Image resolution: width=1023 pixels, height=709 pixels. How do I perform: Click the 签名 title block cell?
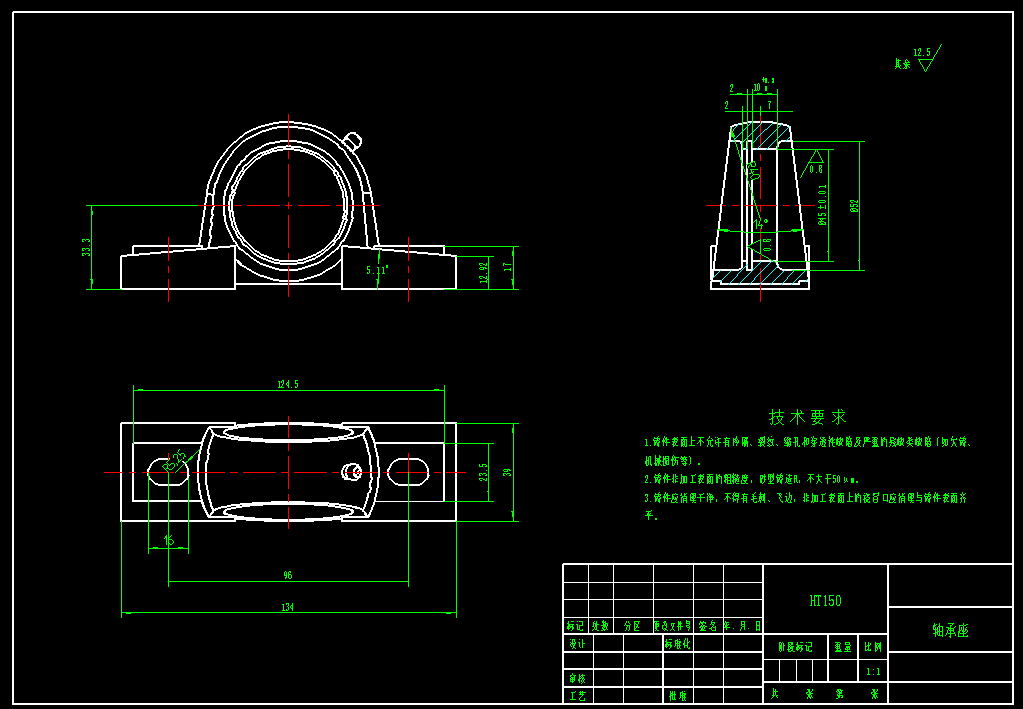(x=708, y=626)
